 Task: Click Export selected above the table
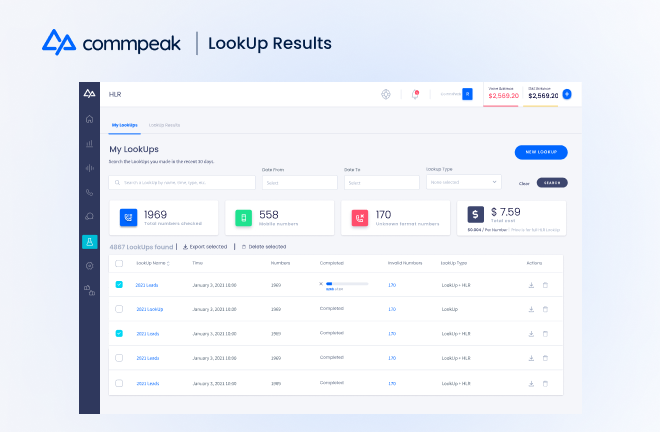(205, 247)
